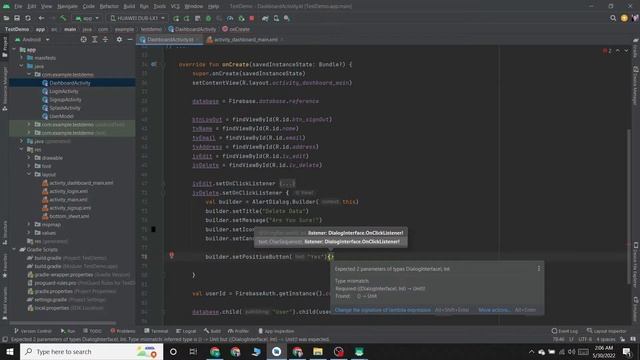This screenshot has height=360, width=640.
Task: Open the HUAWEI DUB-LX1 device dropdown
Action: coord(138,18)
